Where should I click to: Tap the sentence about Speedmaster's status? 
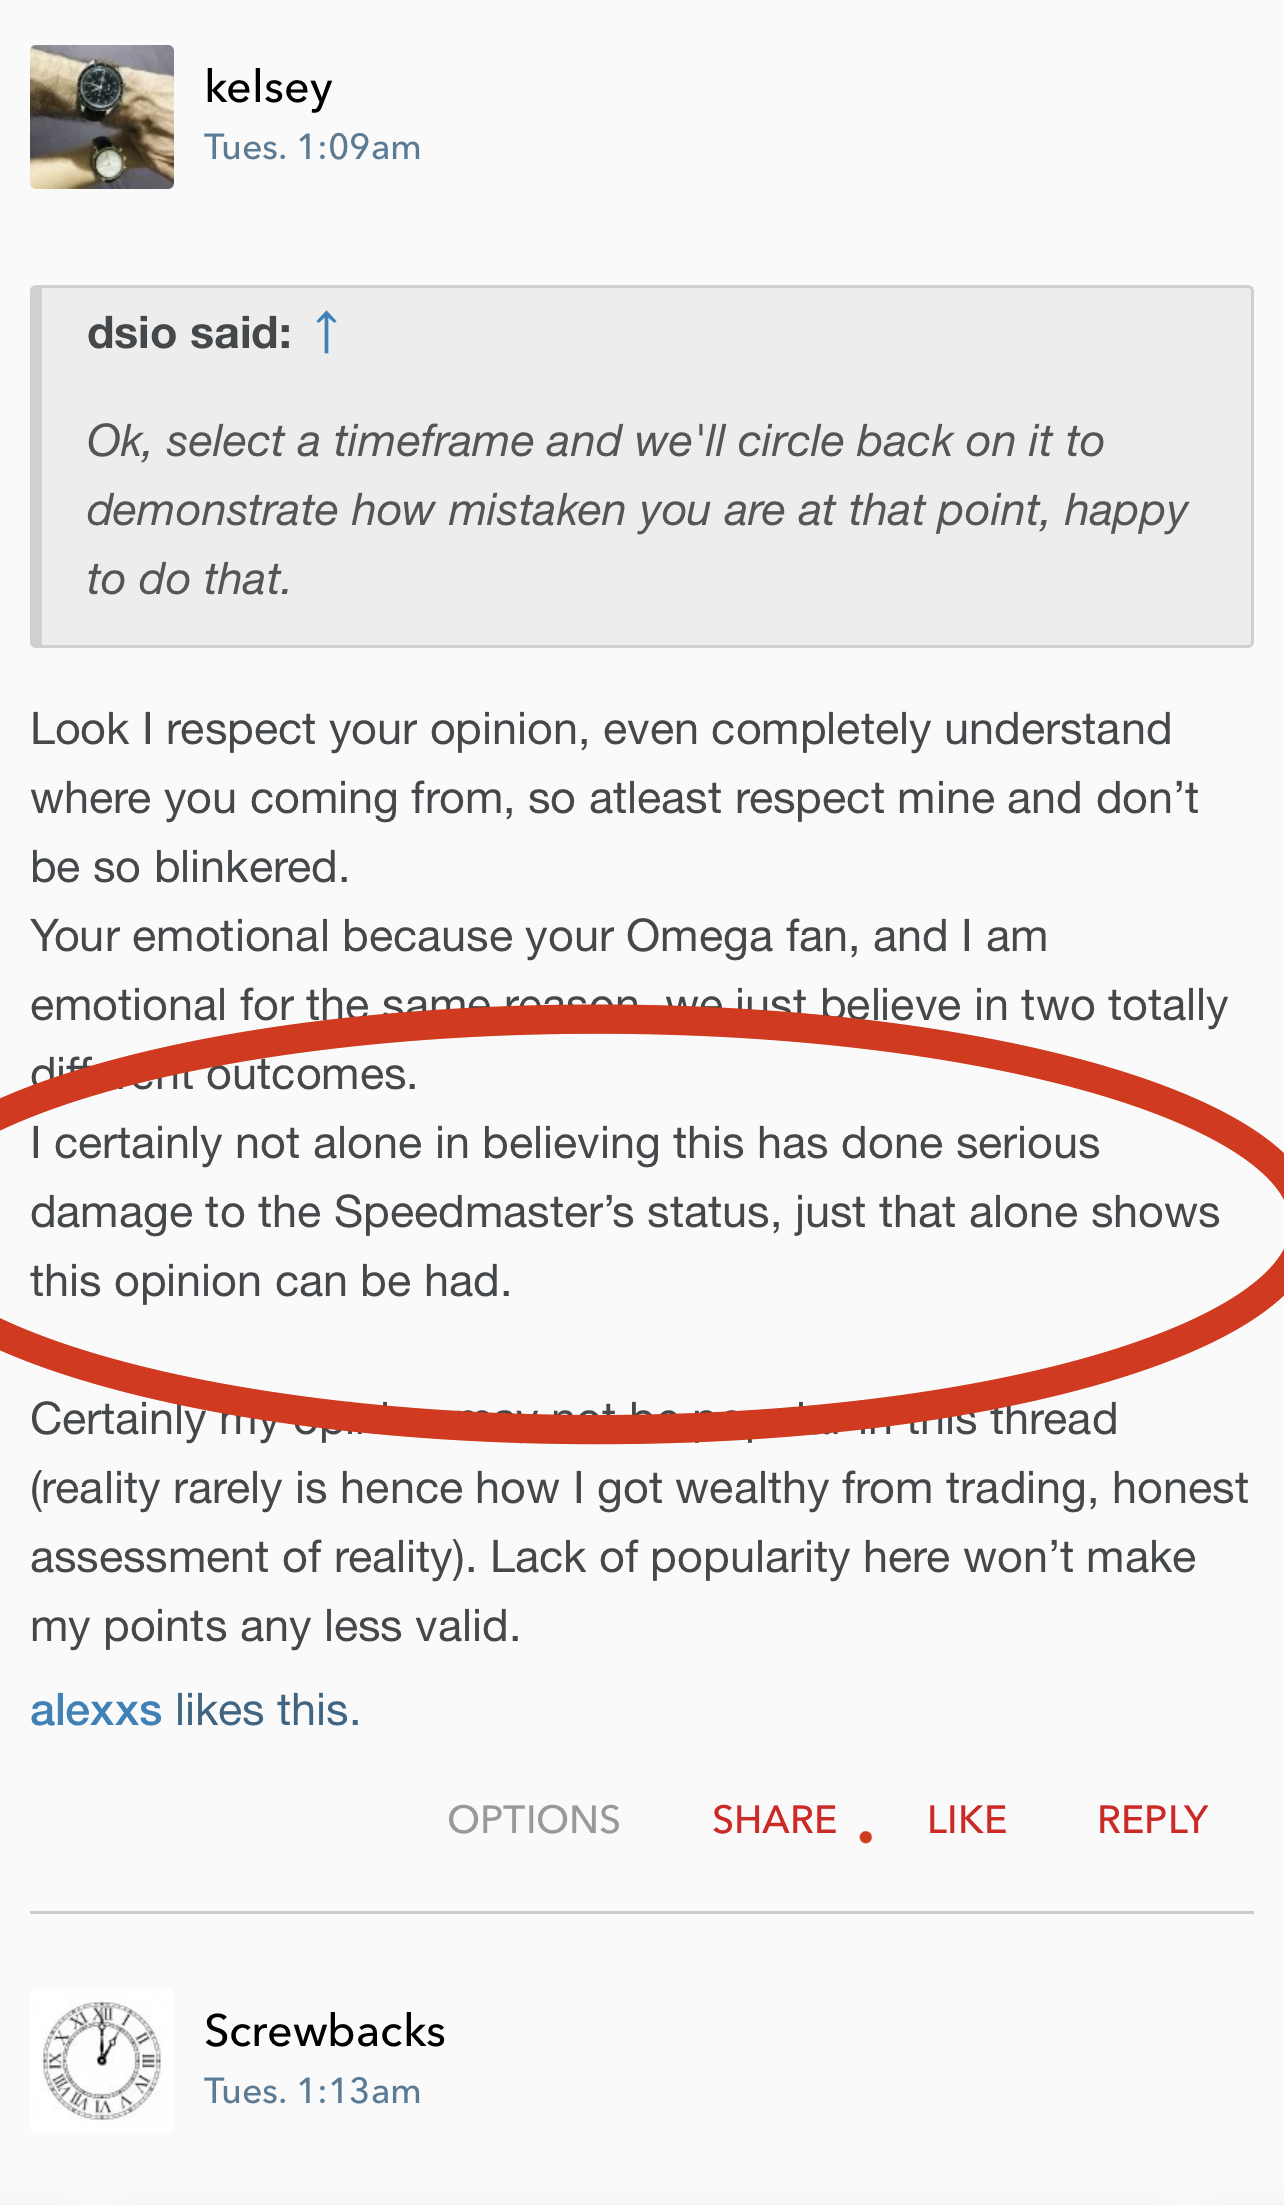(624, 1212)
